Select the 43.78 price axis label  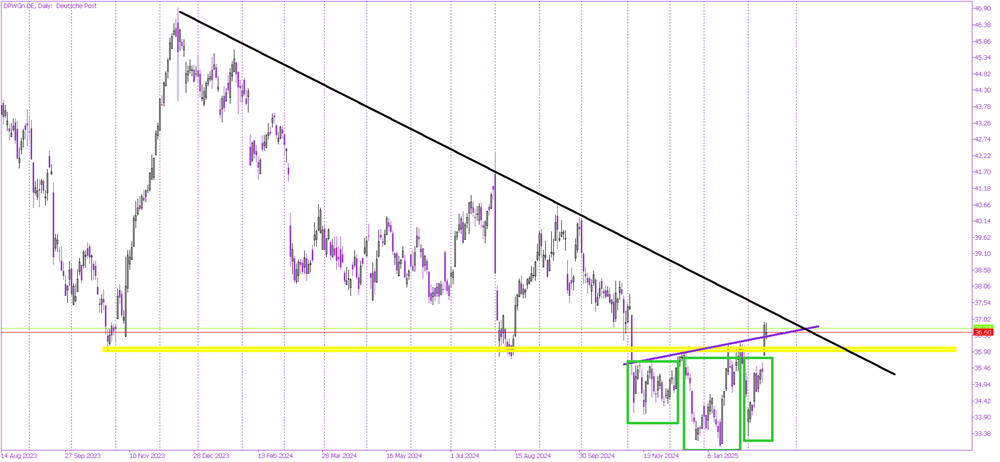[982, 107]
